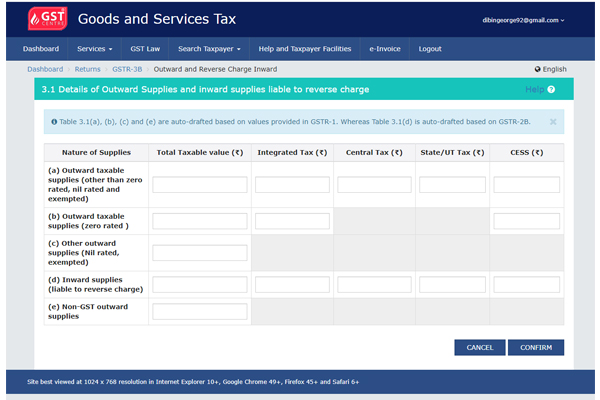
Task: Open the user account email dropdown
Action: [x=523, y=20]
